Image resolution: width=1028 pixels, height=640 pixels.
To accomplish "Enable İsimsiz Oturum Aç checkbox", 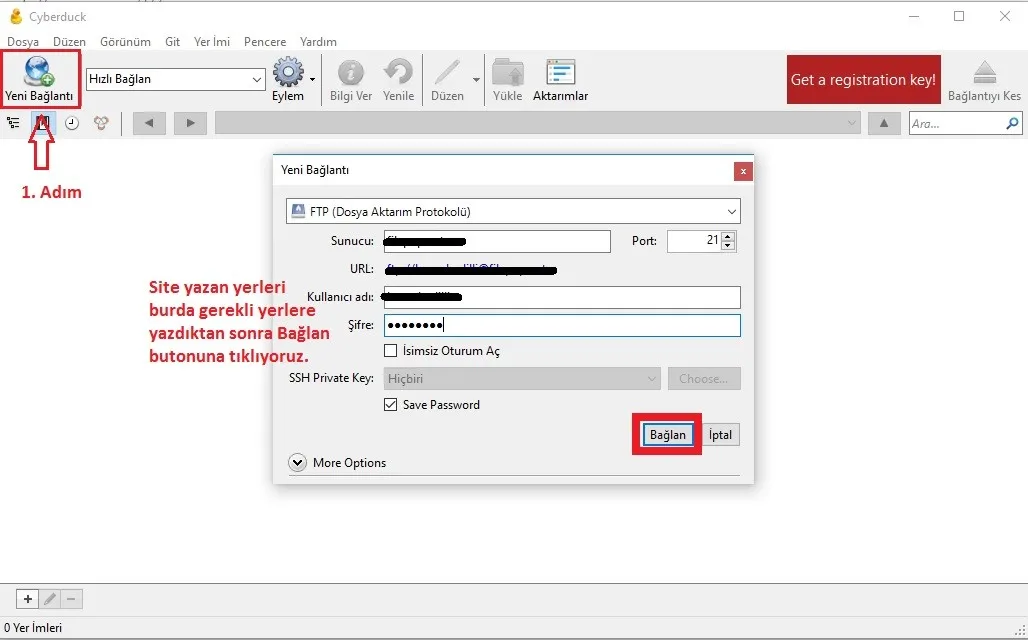I will pos(390,351).
